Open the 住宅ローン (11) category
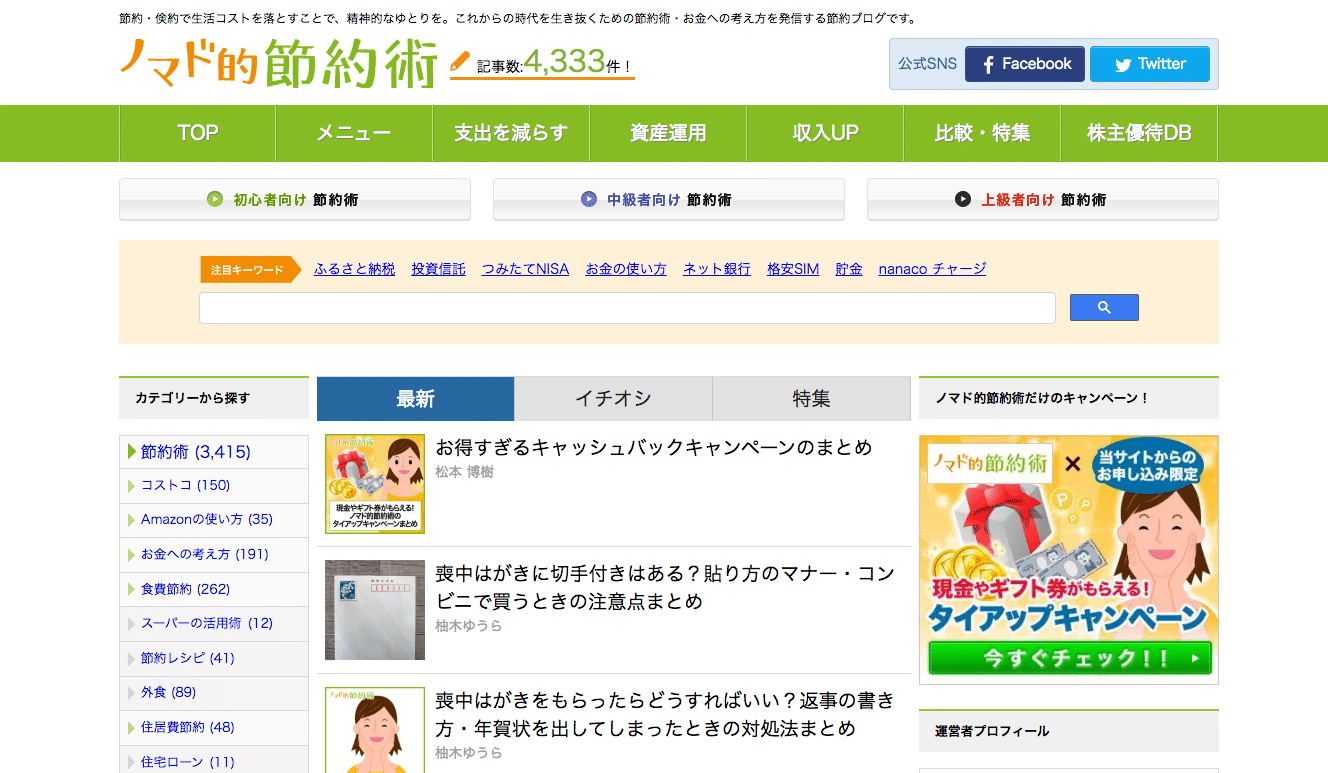This screenshot has width=1328, height=773. click(214, 762)
